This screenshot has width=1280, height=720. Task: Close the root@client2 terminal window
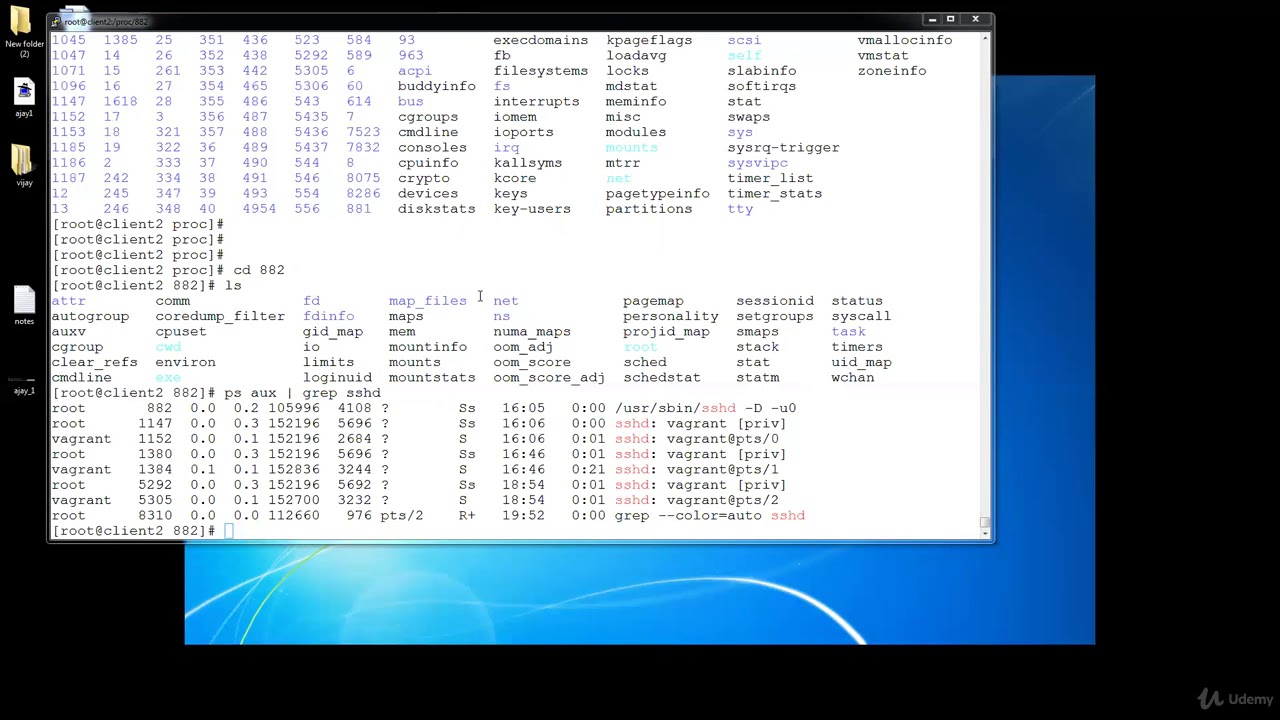(x=976, y=19)
